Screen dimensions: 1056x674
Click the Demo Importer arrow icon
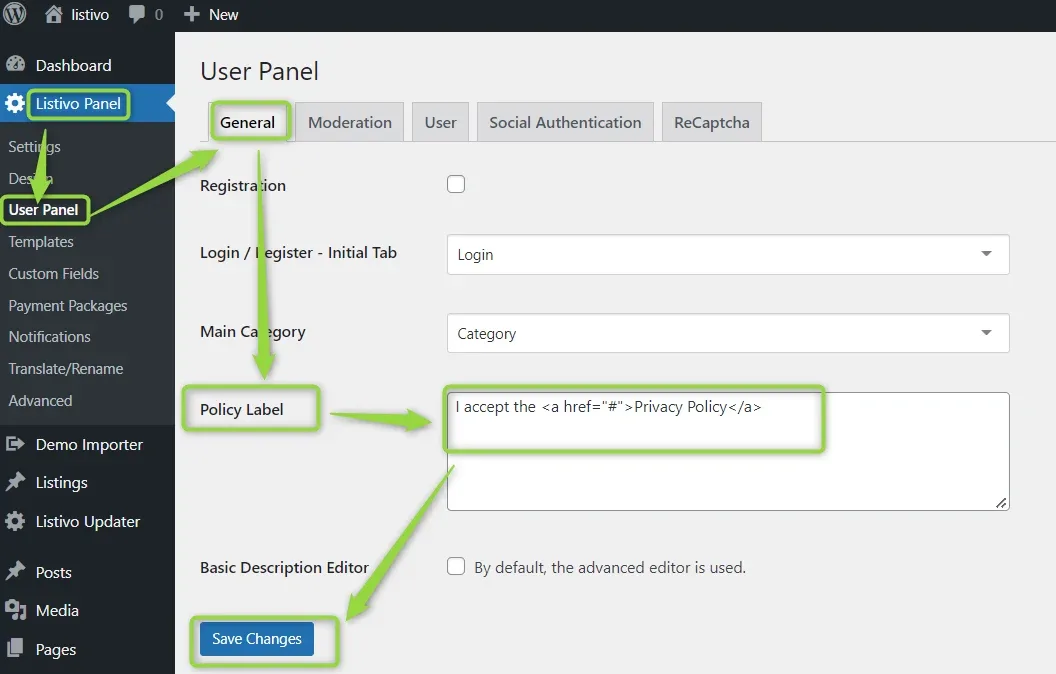point(15,444)
